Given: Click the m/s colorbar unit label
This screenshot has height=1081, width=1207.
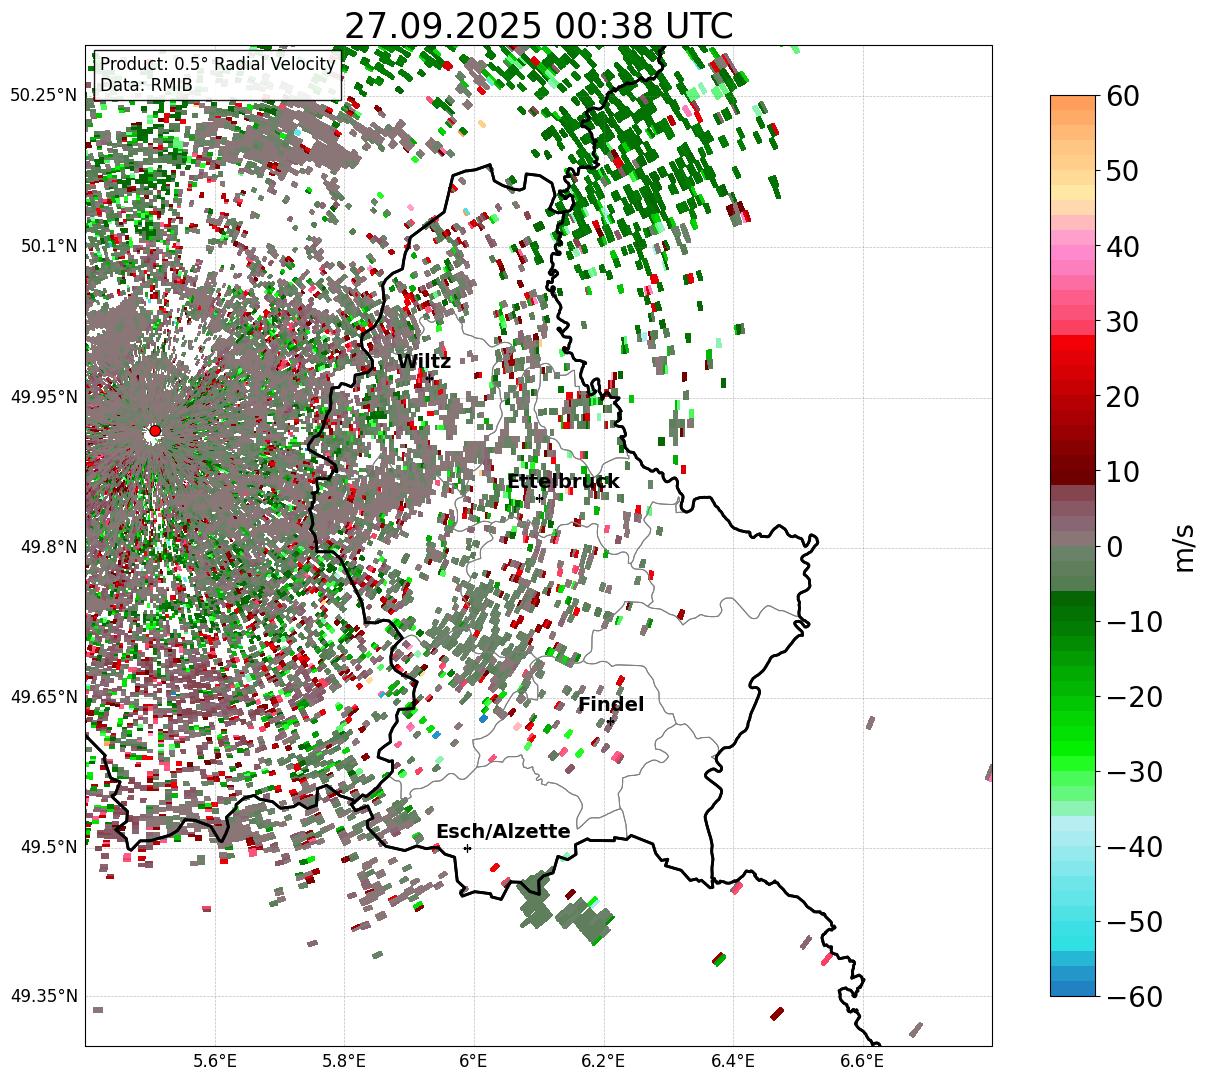Looking at the screenshot, I should click(1184, 546).
